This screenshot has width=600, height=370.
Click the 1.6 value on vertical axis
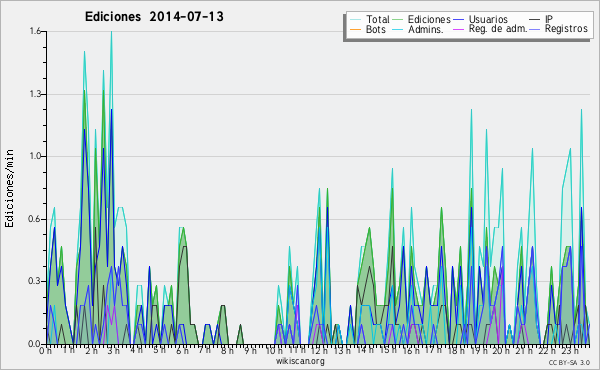tap(35, 31)
